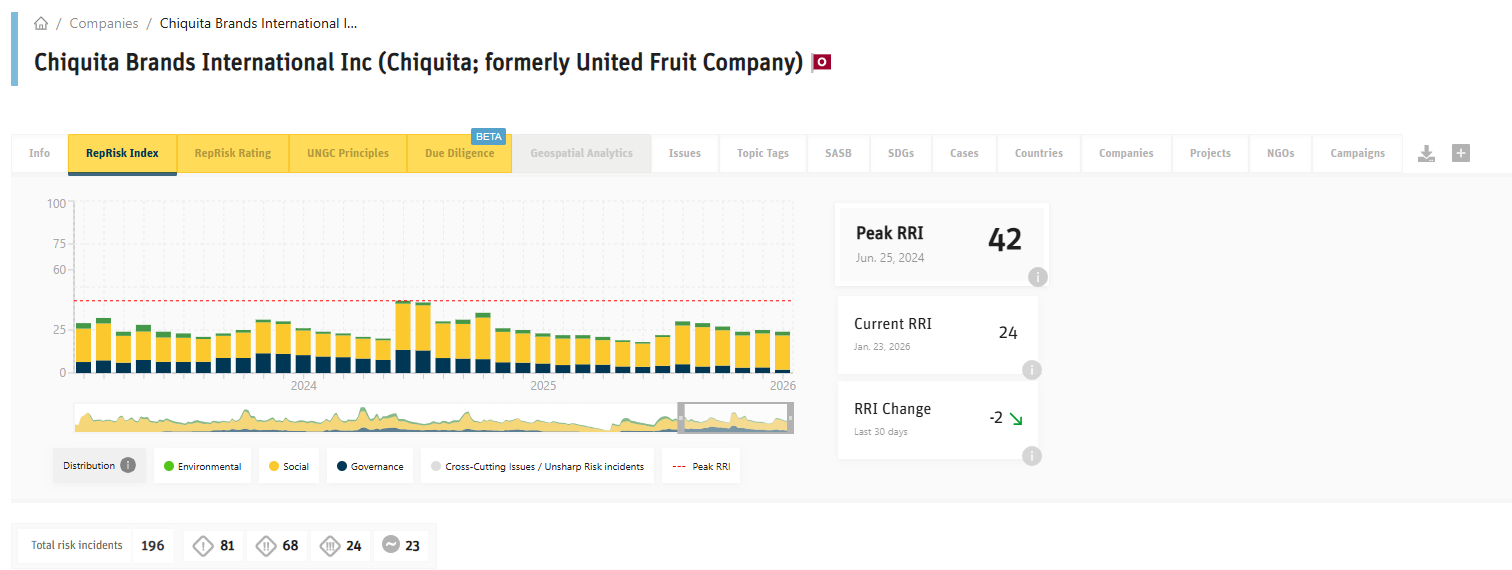Click the country flag icon beside company name

821,62
